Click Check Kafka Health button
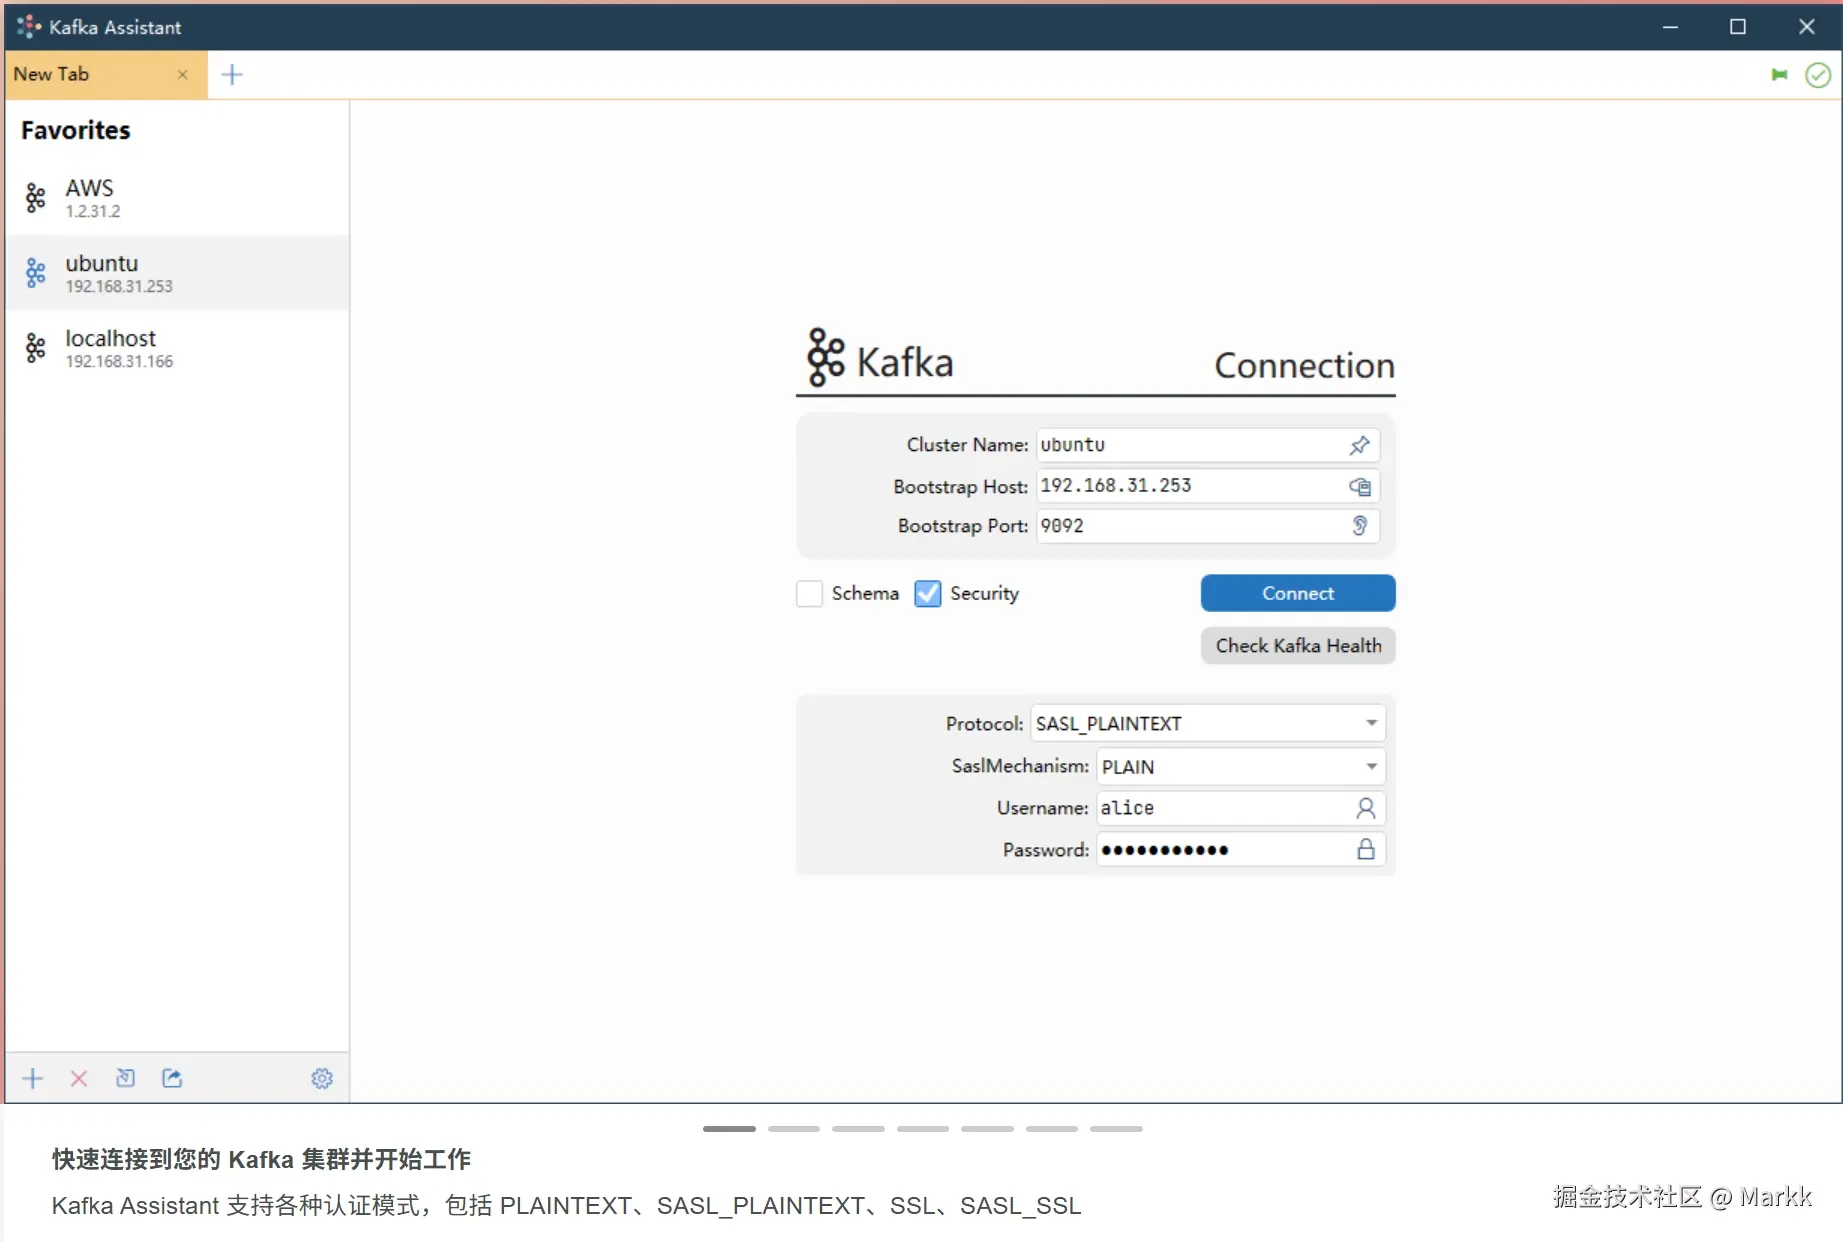This screenshot has height=1242, width=1843. (x=1298, y=646)
